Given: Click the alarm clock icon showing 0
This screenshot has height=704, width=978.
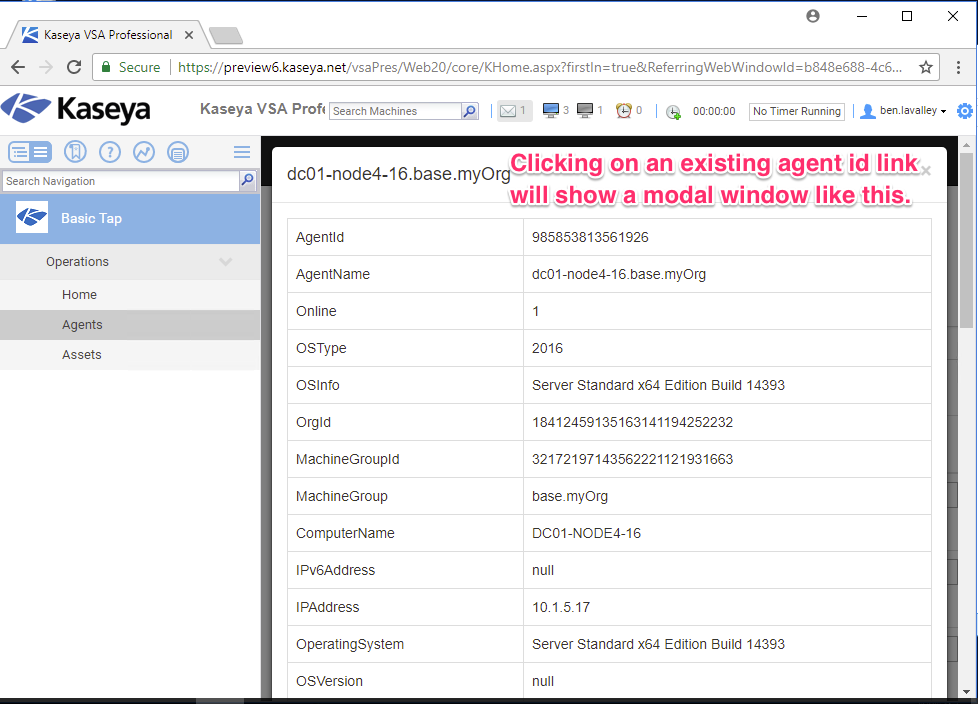Looking at the screenshot, I should coord(624,110).
